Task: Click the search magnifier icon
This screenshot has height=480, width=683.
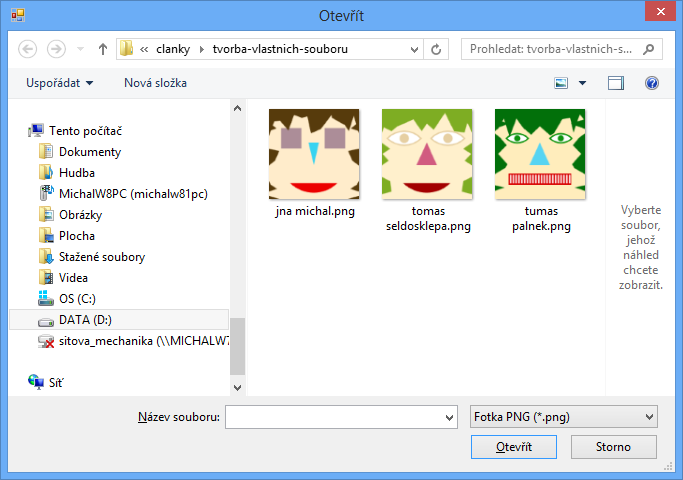Action: 649,49
